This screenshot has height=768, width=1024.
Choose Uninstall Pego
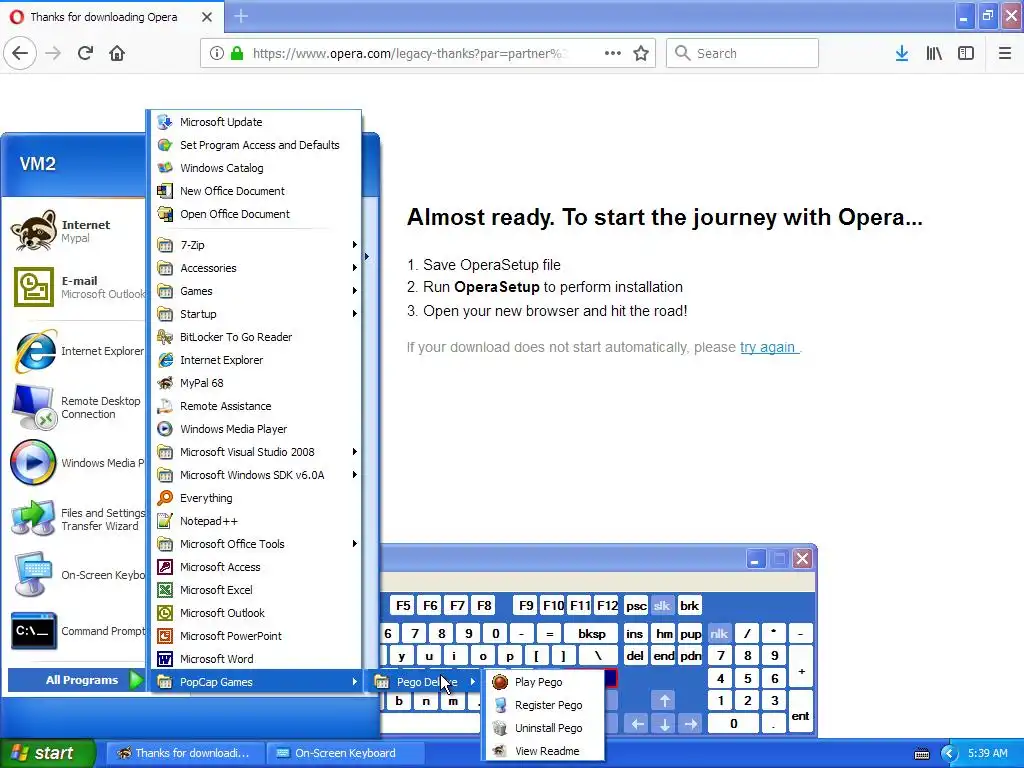coord(545,728)
